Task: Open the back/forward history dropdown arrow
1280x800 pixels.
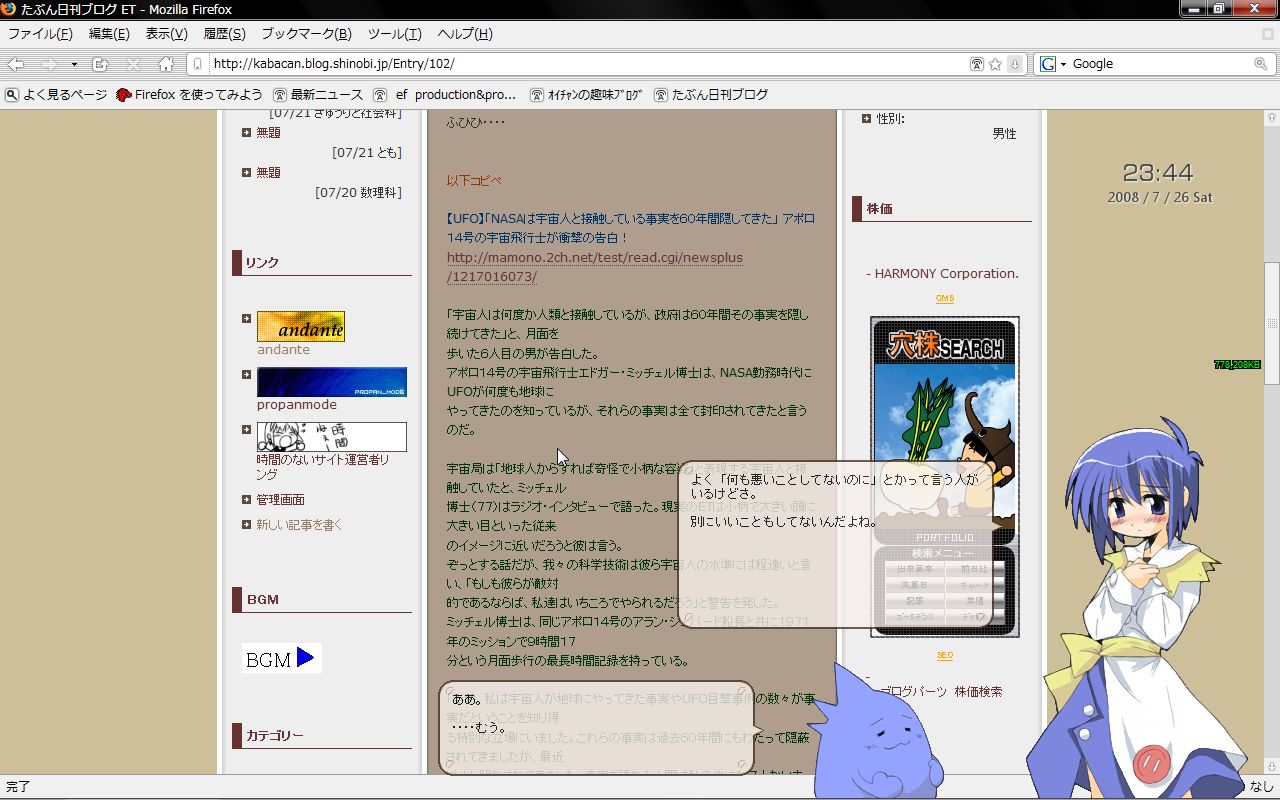Action: pos(74,64)
